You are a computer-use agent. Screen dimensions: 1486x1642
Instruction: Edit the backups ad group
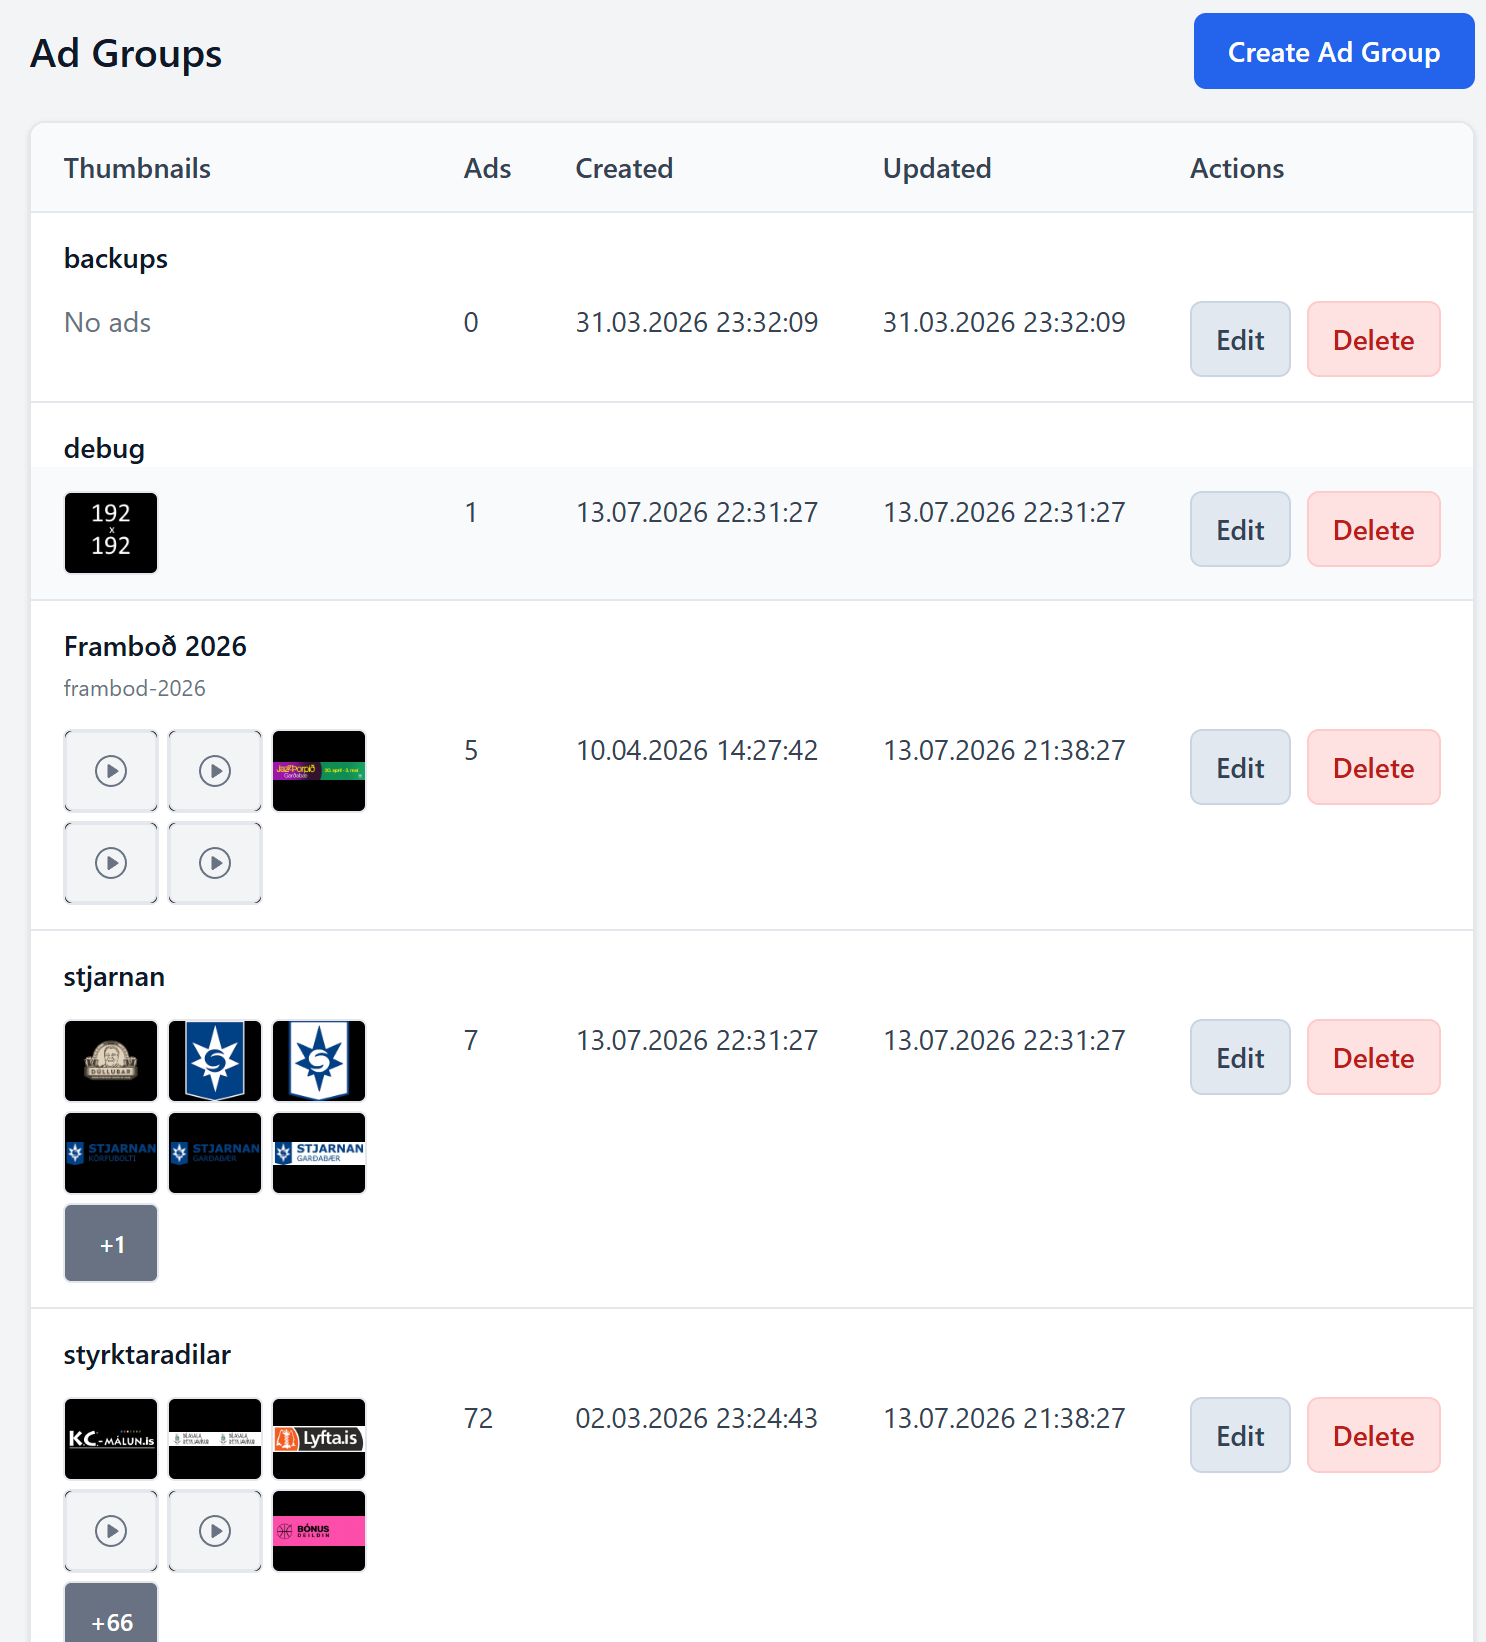coord(1240,339)
